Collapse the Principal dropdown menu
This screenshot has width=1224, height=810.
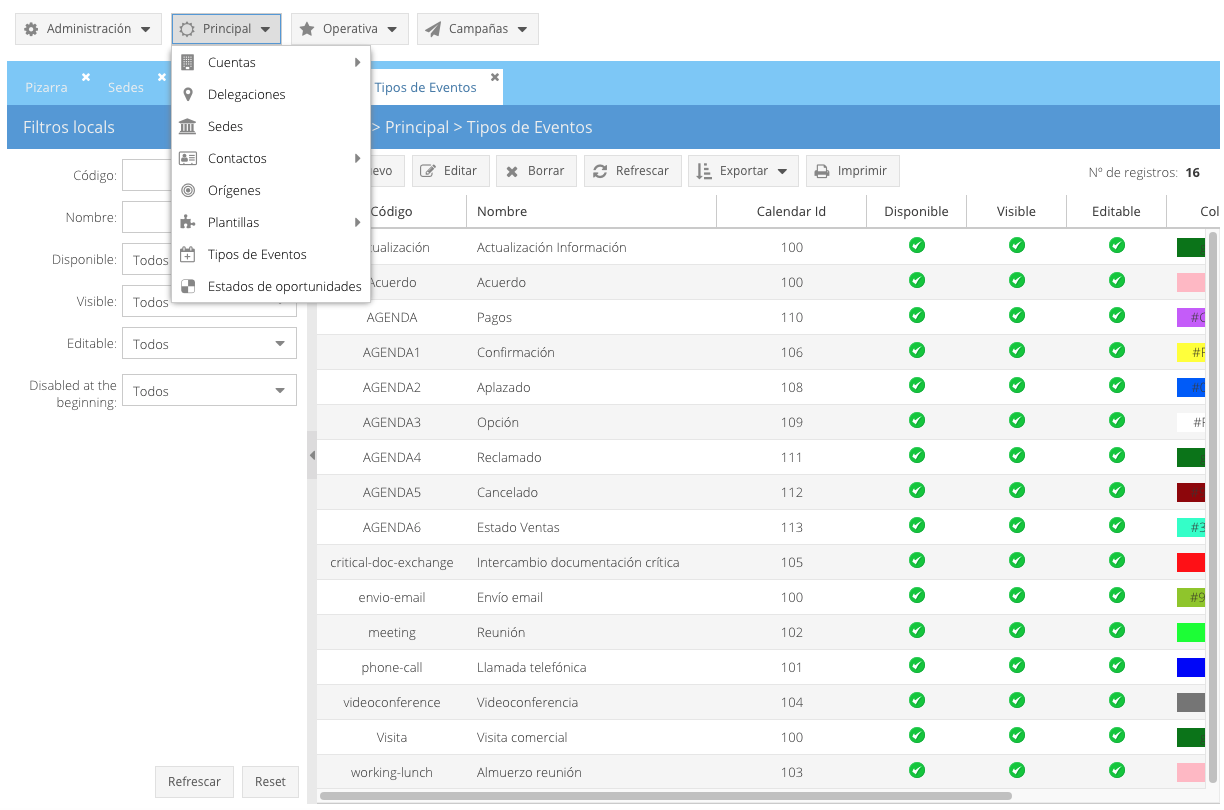[x=226, y=29]
